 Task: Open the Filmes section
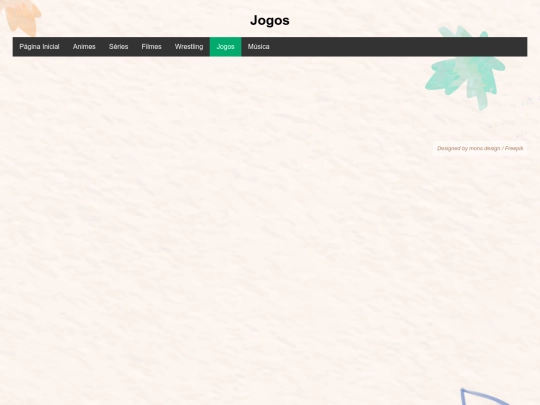click(x=152, y=46)
